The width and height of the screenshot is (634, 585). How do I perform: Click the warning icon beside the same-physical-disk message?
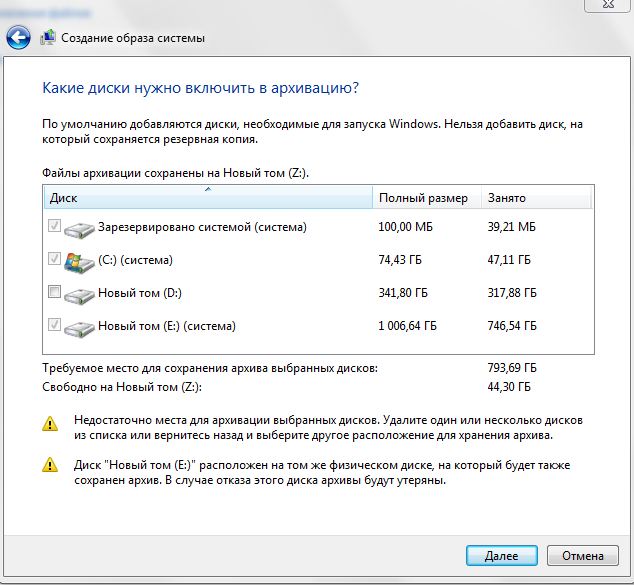pyautogui.click(x=50, y=465)
